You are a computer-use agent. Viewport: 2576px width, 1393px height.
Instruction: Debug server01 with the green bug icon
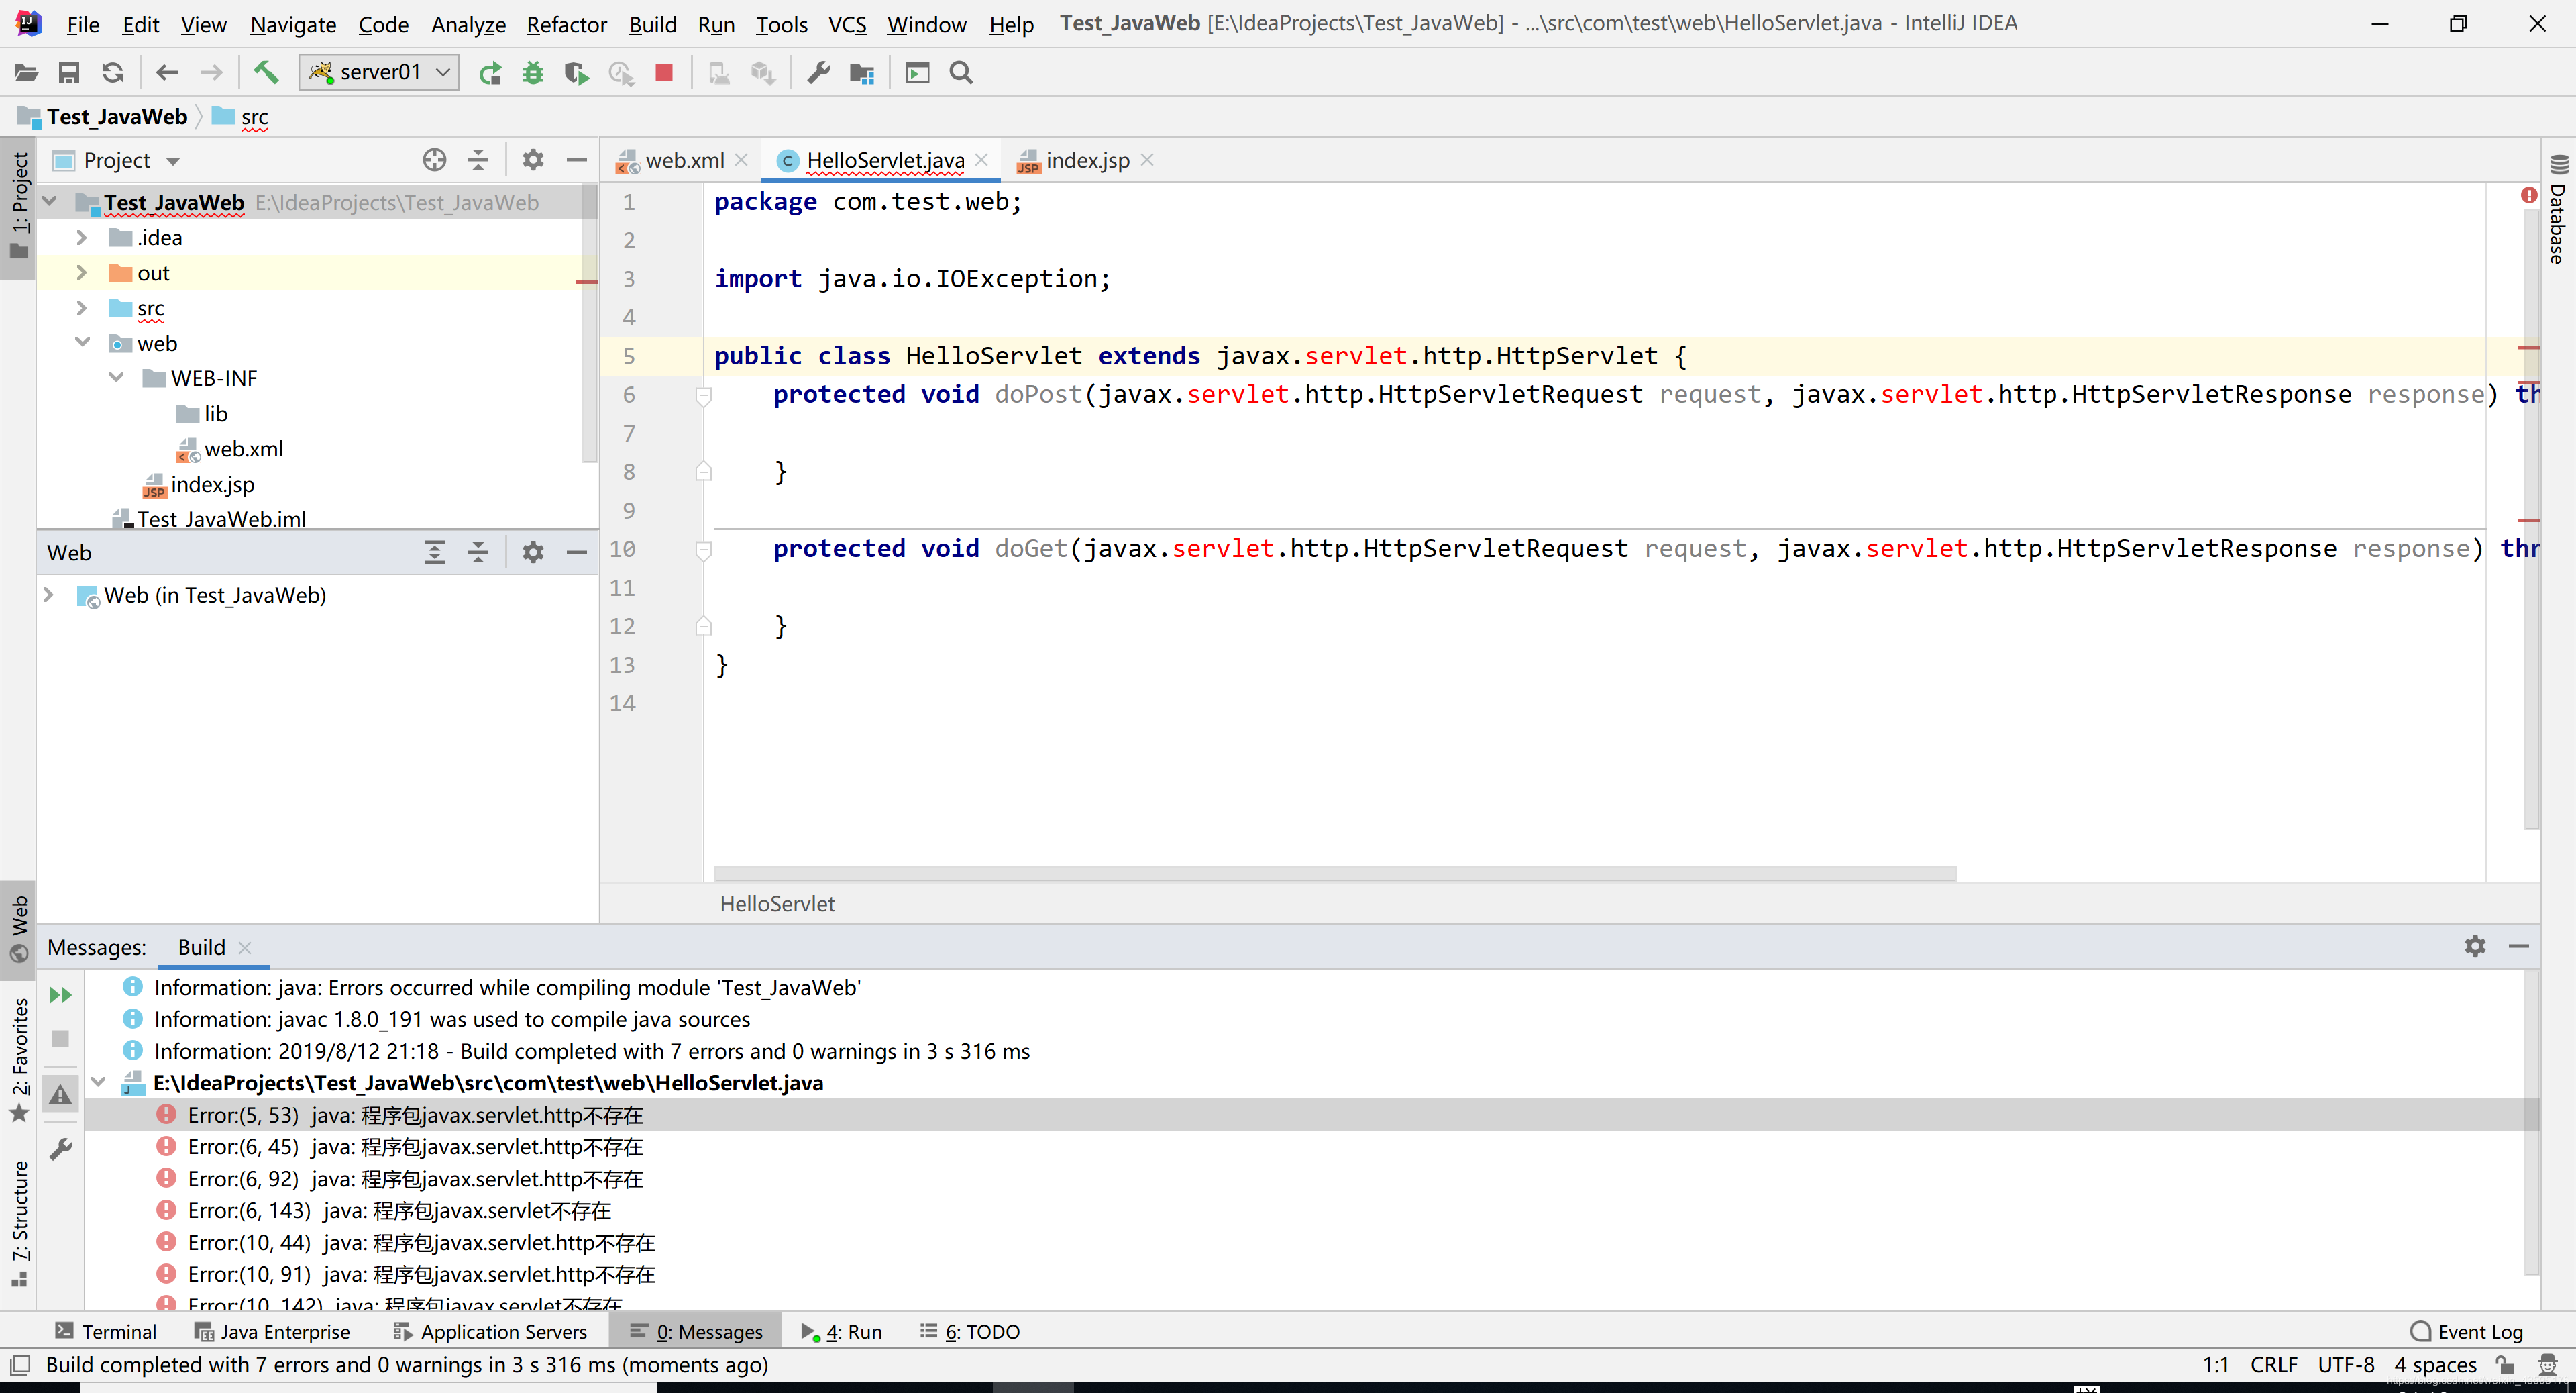tap(533, 72)
